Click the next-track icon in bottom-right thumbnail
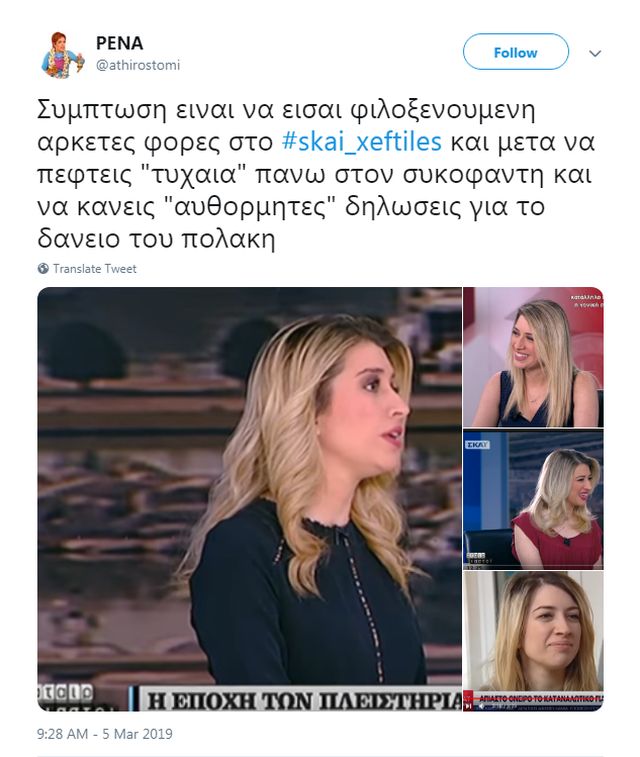Image resolution: width=640 pixels, height=757 pixels. tap(468, 706)
